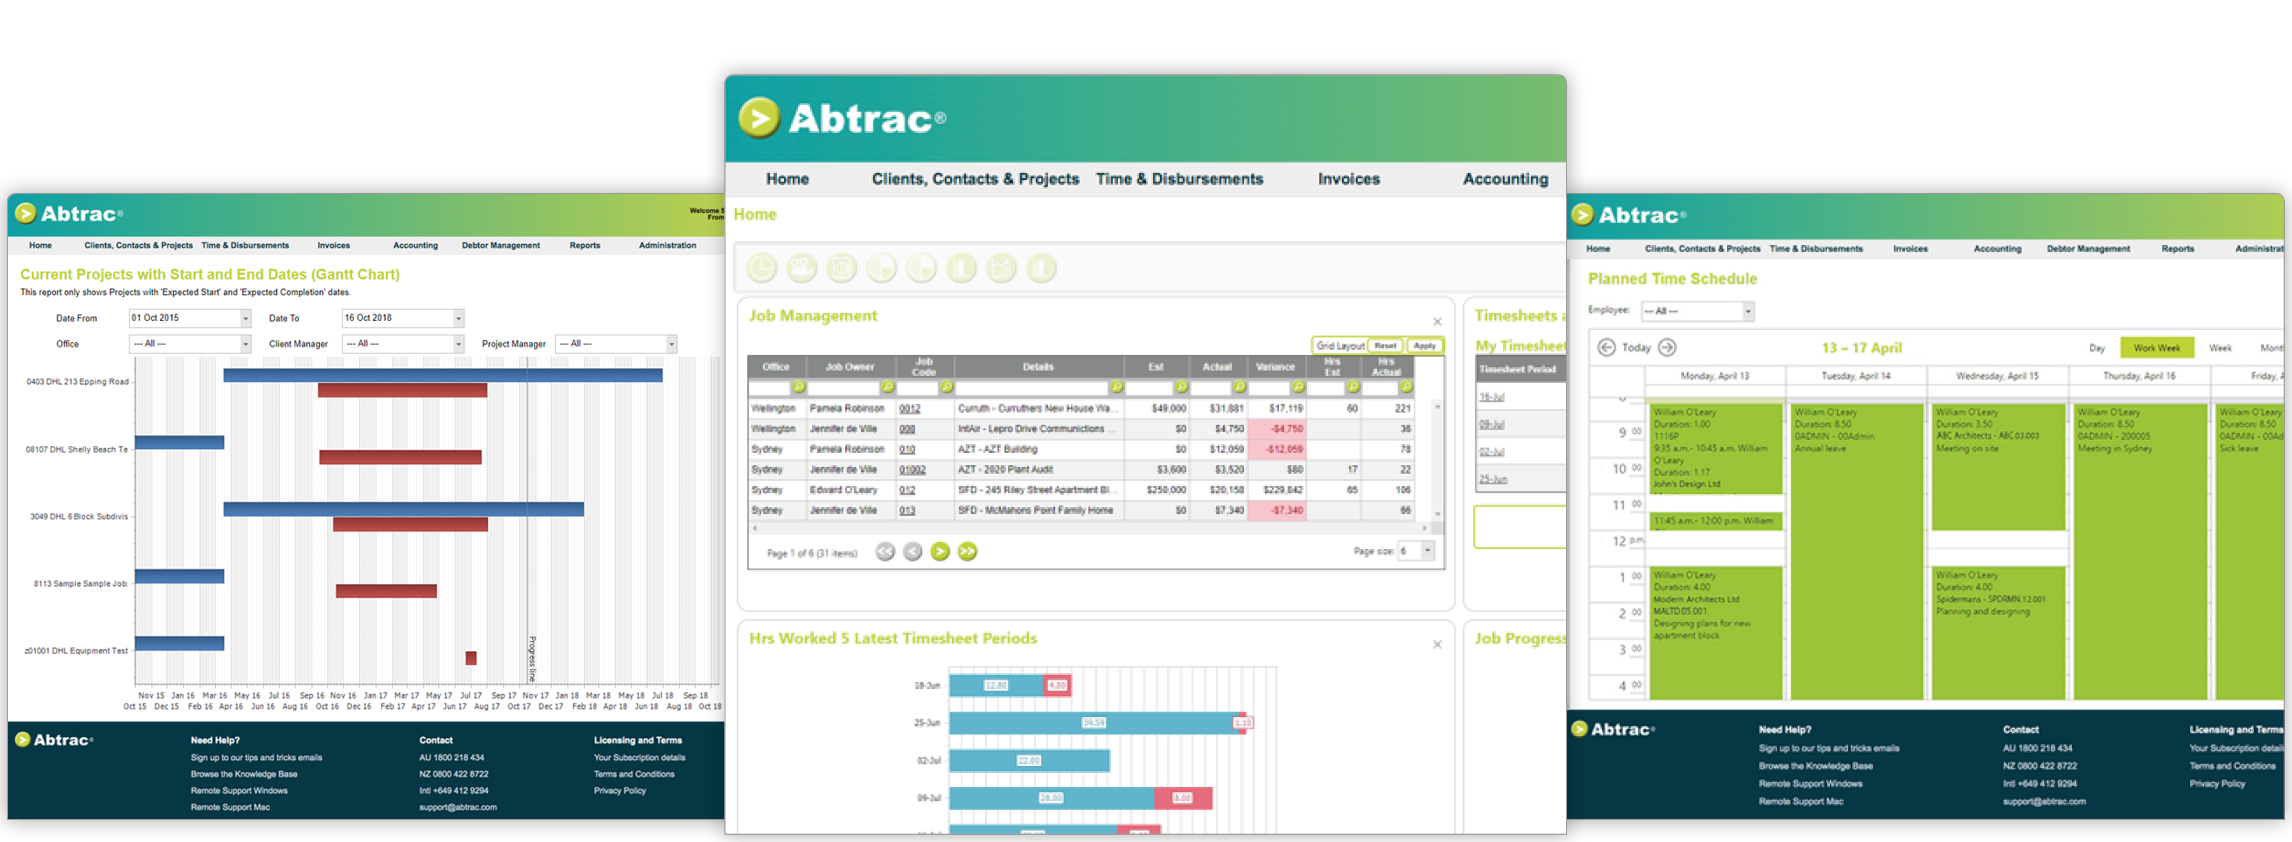
Task: Open Clients, Contacts & Projects menu in center window
Action: click(975, 179)
